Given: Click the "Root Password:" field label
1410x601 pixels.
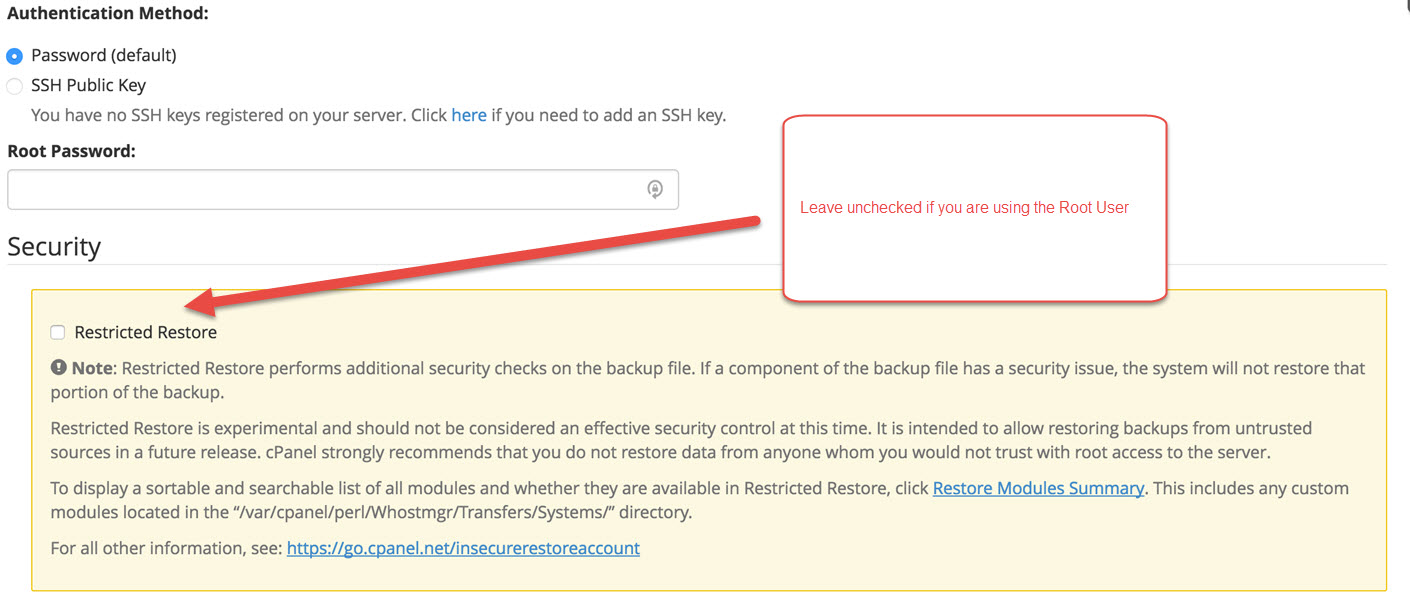Looking at the screenshot, I should coord(71,151).
